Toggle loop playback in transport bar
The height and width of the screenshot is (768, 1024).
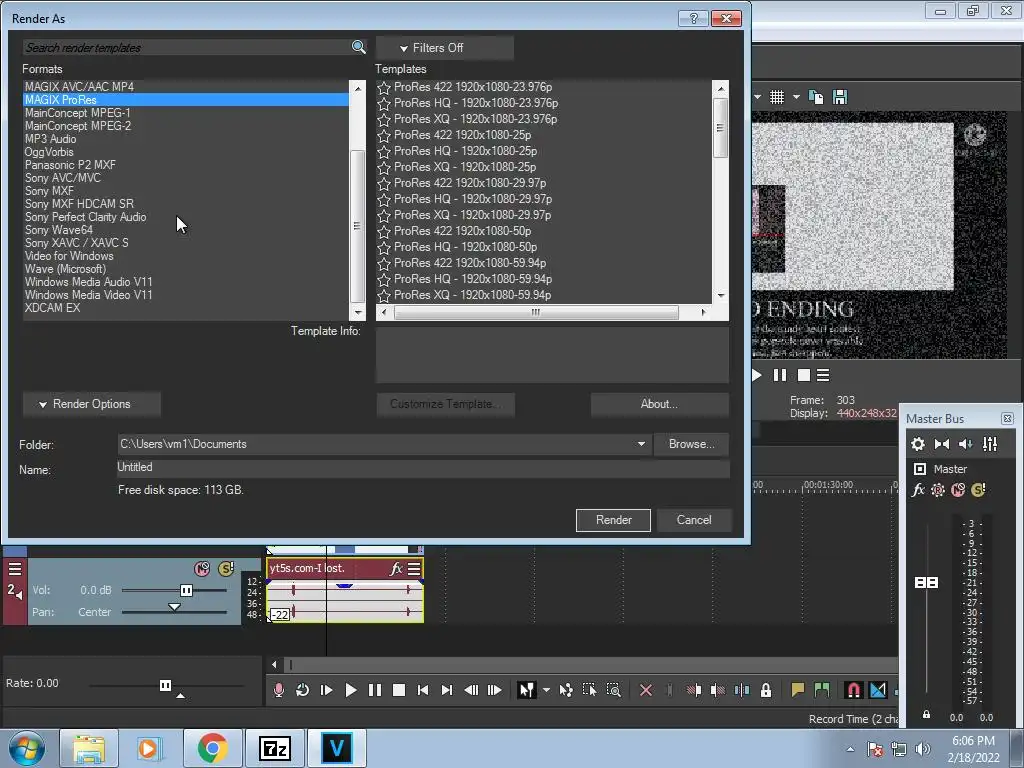(302, 690)
